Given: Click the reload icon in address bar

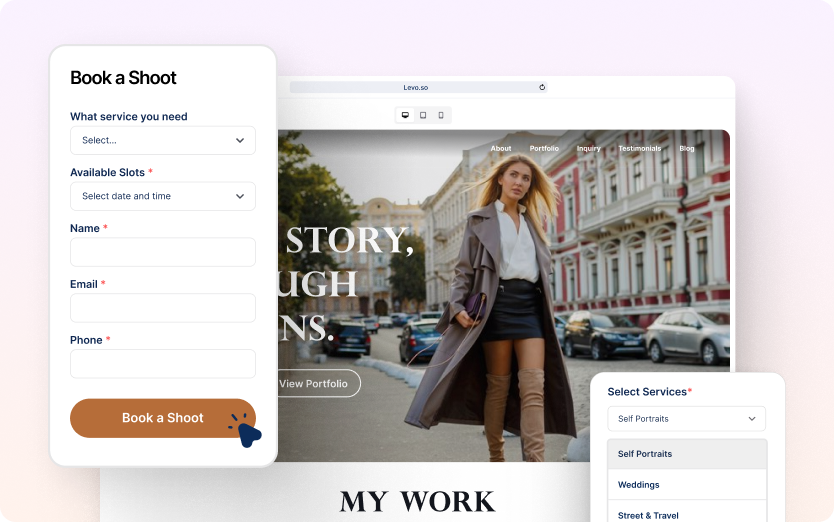Looking at the screenshot, I should point(542,87).
